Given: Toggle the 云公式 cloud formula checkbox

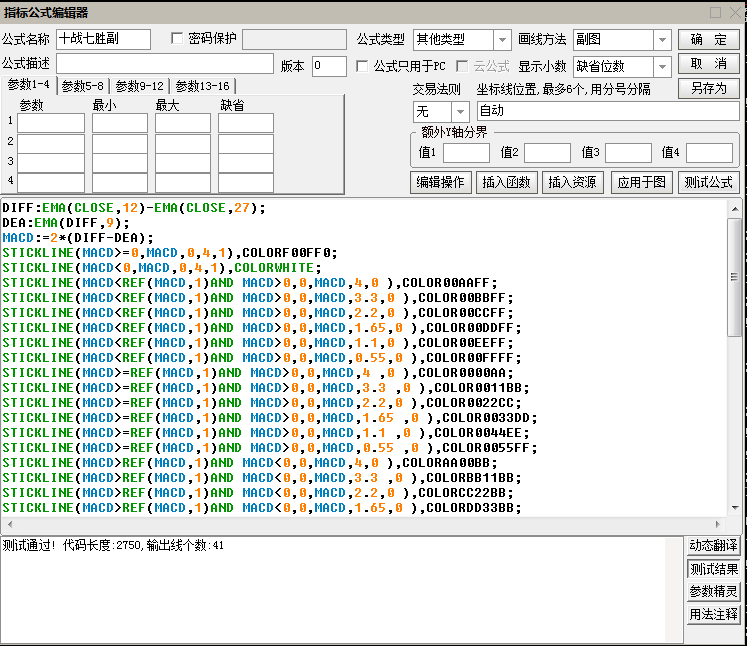Looking at the screenshot, I should (462, 66).
